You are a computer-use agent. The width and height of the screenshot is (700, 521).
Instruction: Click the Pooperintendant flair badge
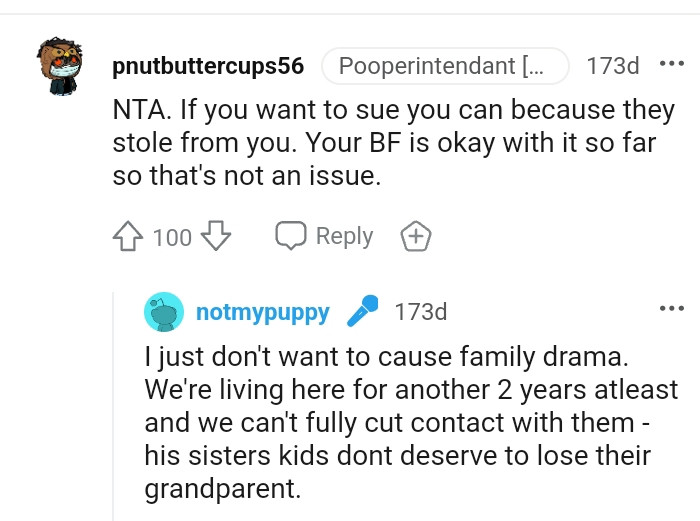(x=444, y=67)
